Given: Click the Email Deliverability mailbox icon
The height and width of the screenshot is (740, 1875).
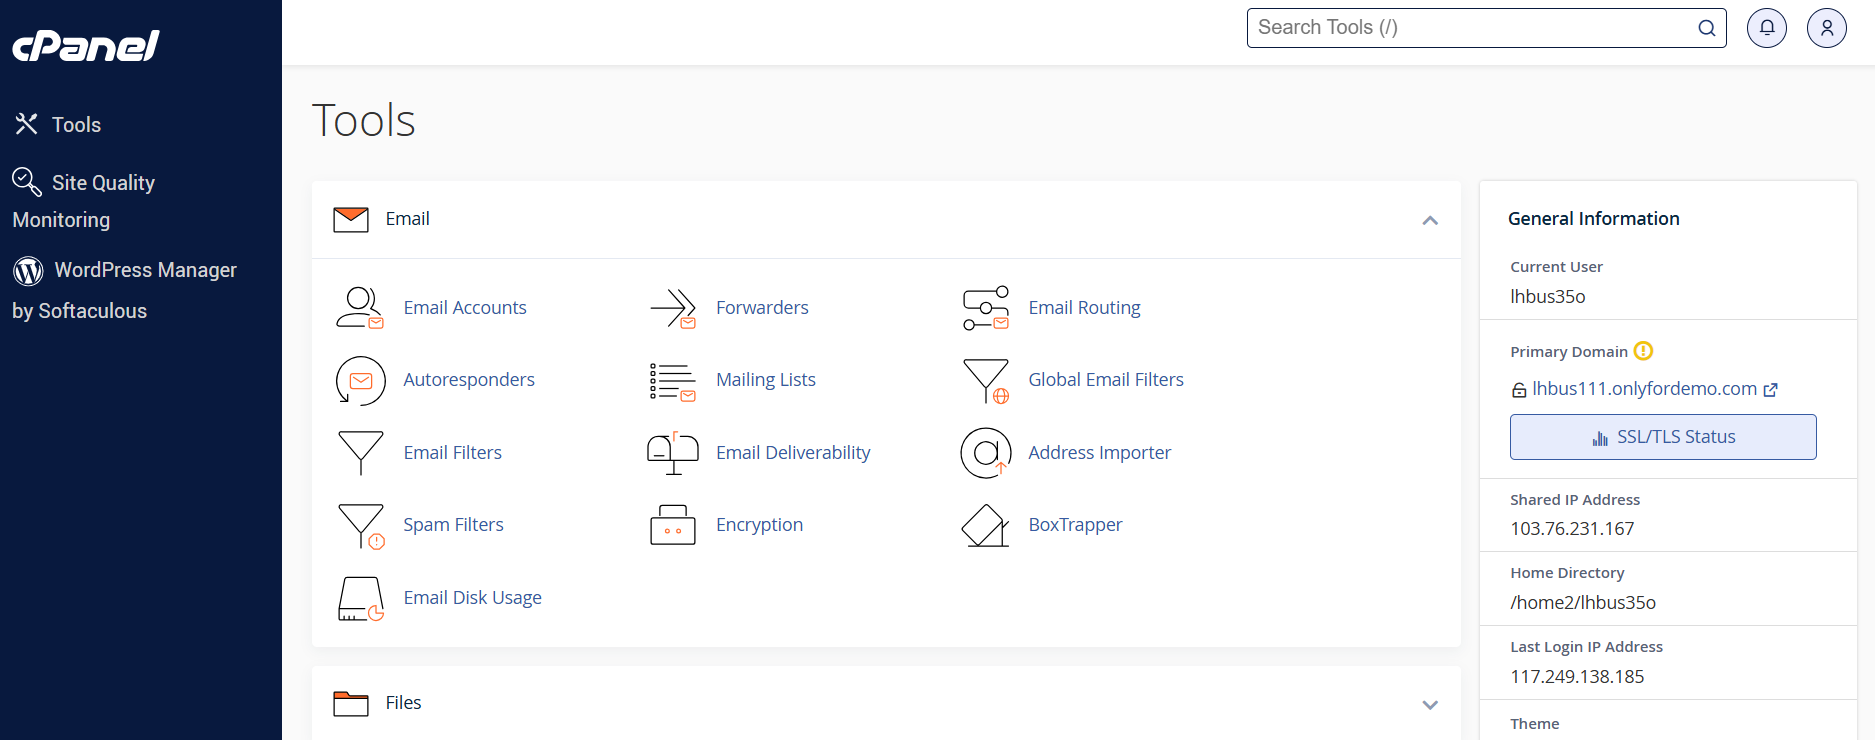Looking at the screenshot, I should [673, 453].
